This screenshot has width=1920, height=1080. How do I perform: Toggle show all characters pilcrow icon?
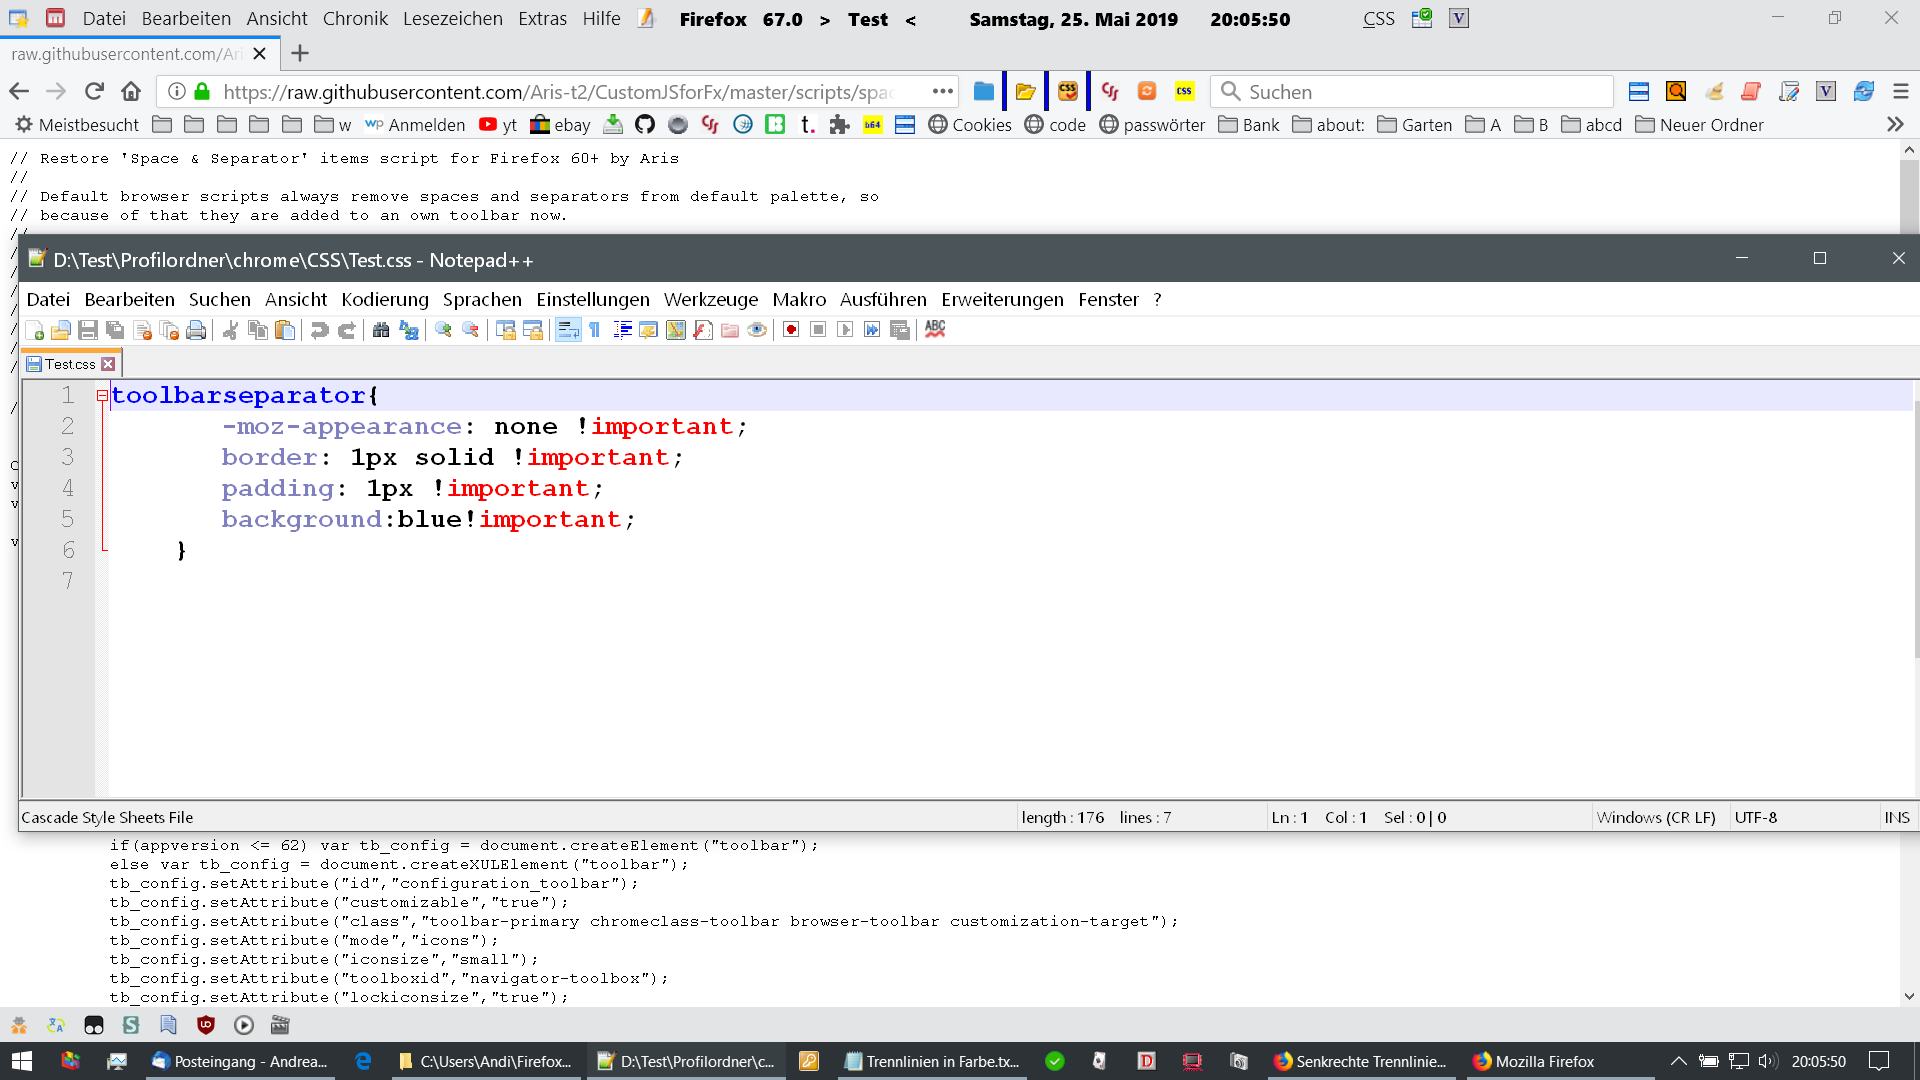pos(595,330)
